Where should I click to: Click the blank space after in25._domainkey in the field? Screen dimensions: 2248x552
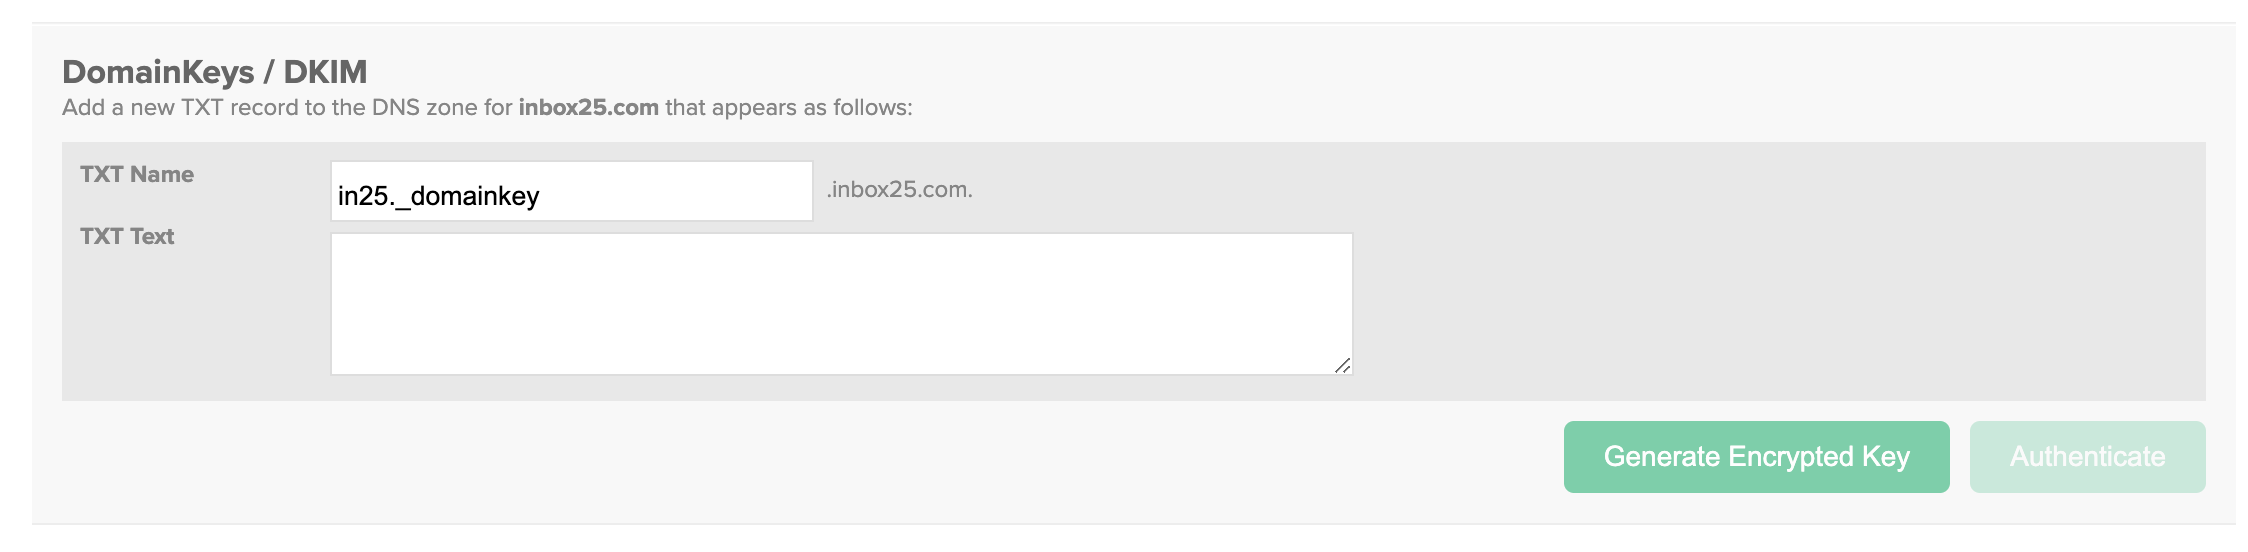pos(675,191)
